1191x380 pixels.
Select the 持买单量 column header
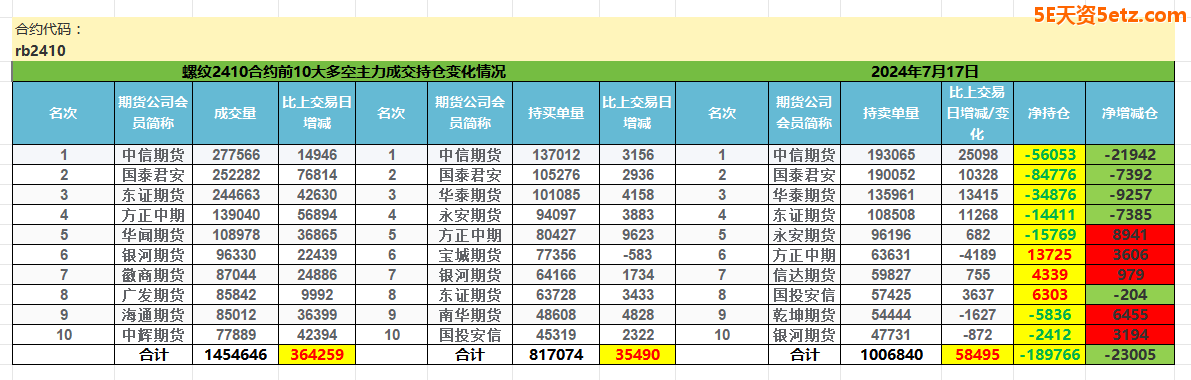556,113
